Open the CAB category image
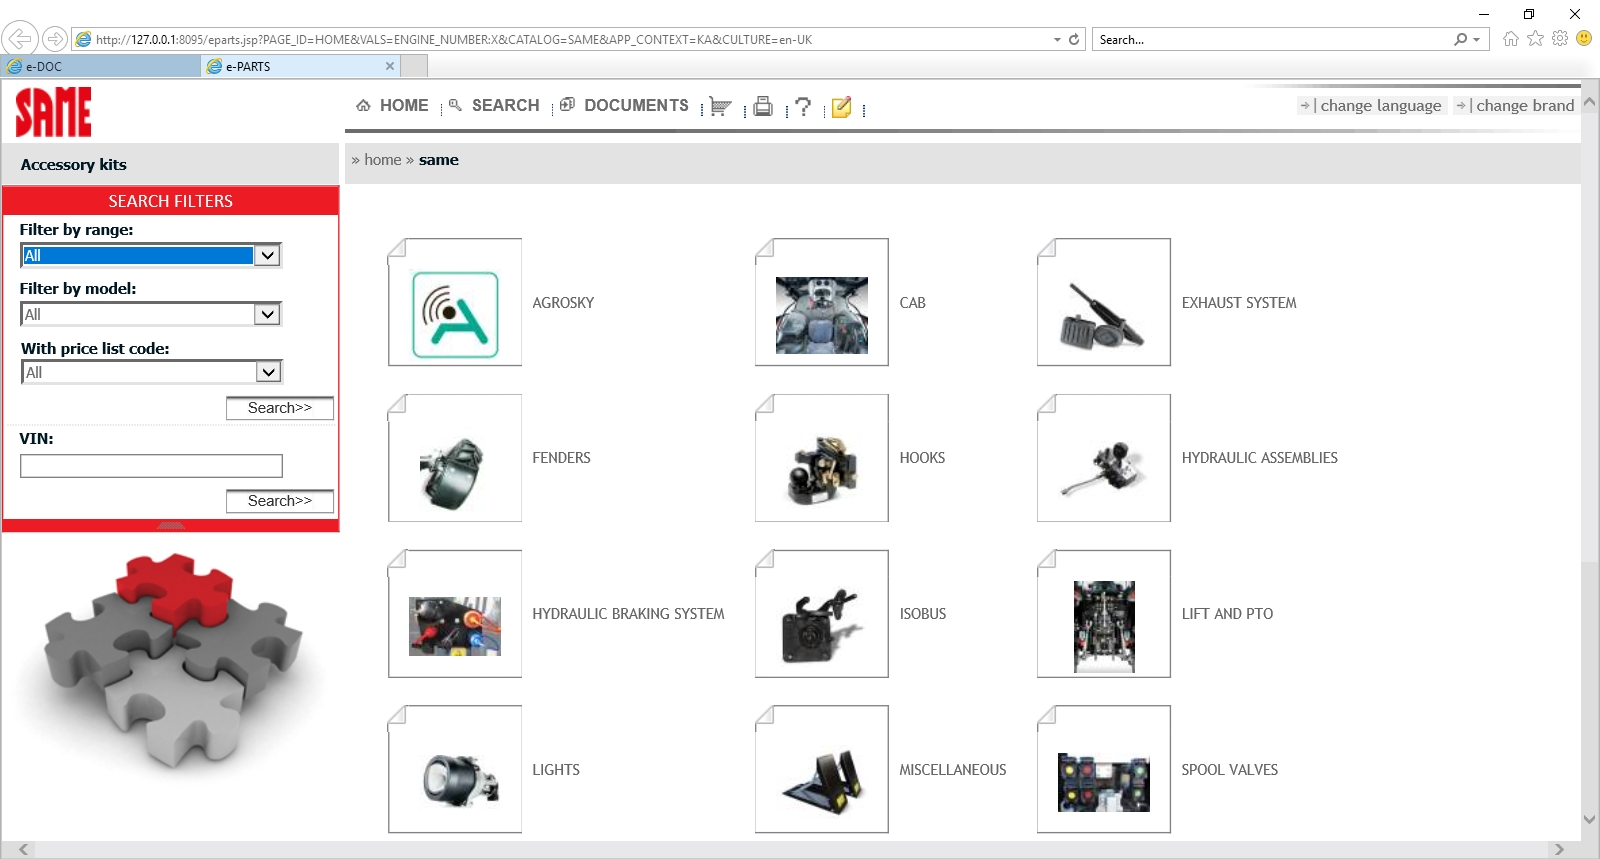Viewport: 1600px width, 859px height. point(822,302)
